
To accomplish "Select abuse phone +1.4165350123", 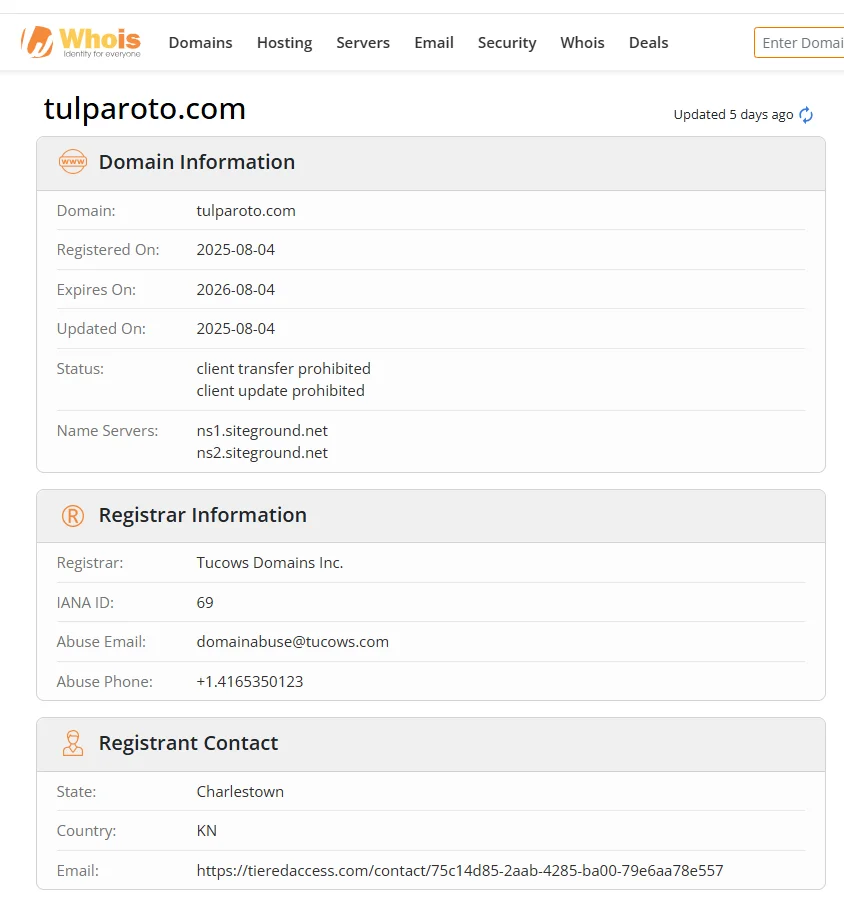I will click(250, 681).
